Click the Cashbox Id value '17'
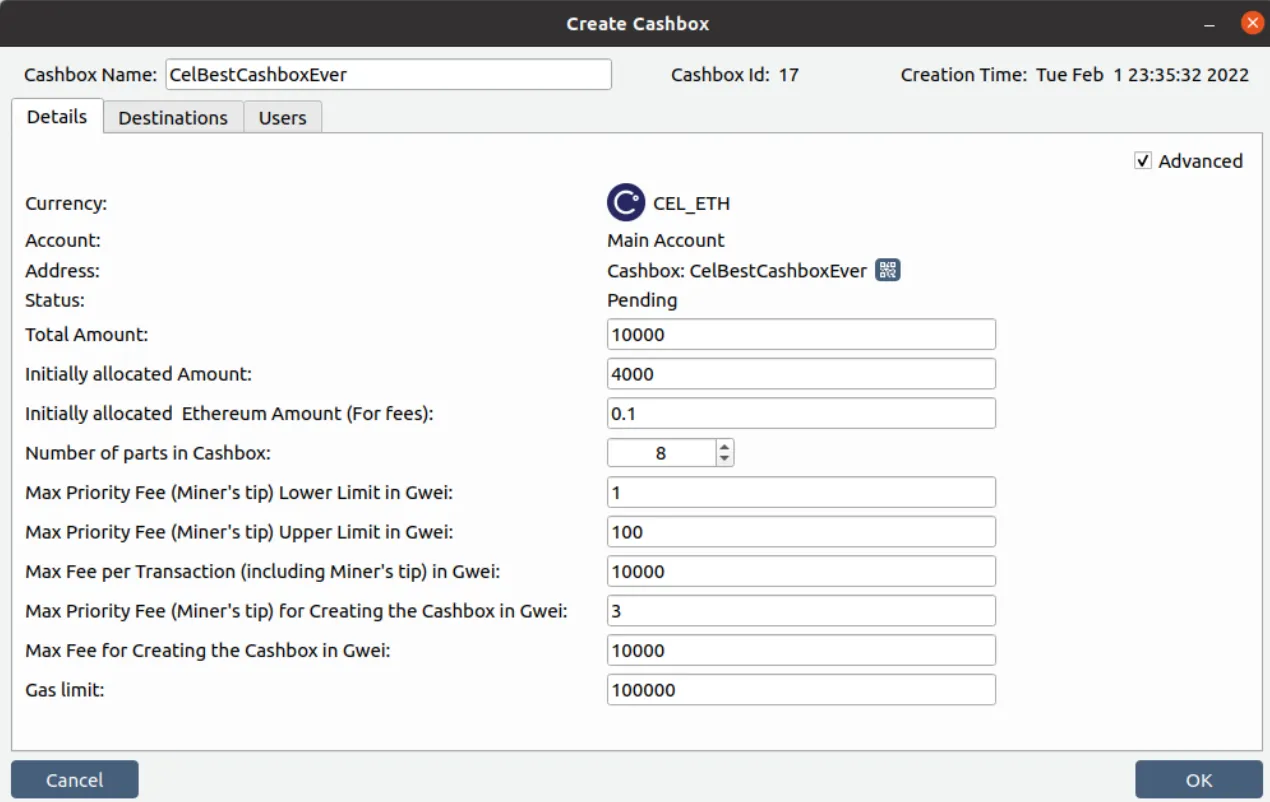Image resolution: width=1270 pixels, height=802 pixels. 788,74
